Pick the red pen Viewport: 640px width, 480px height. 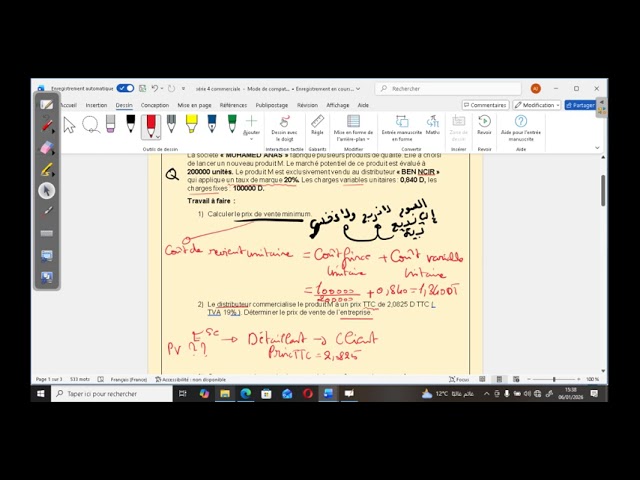tap(151, 124)
